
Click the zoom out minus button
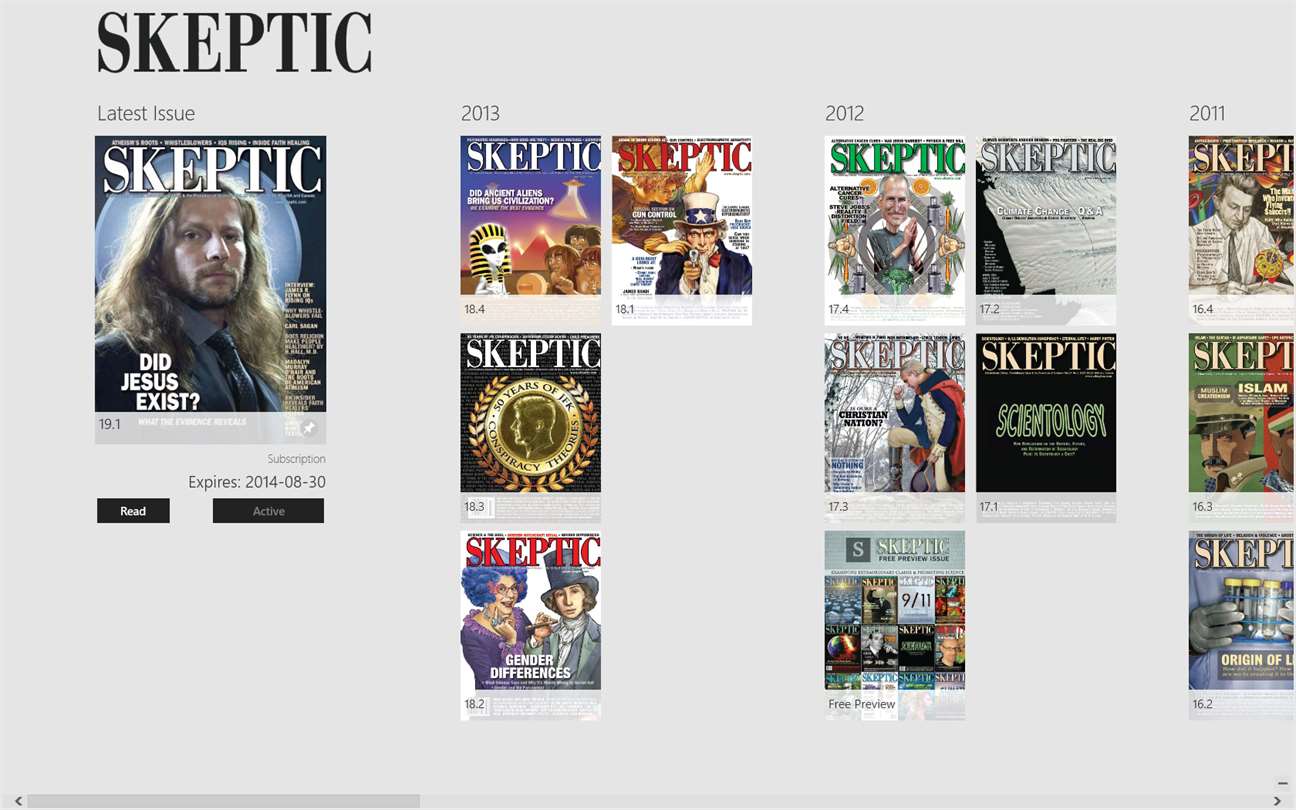[x=1283, y=783]
